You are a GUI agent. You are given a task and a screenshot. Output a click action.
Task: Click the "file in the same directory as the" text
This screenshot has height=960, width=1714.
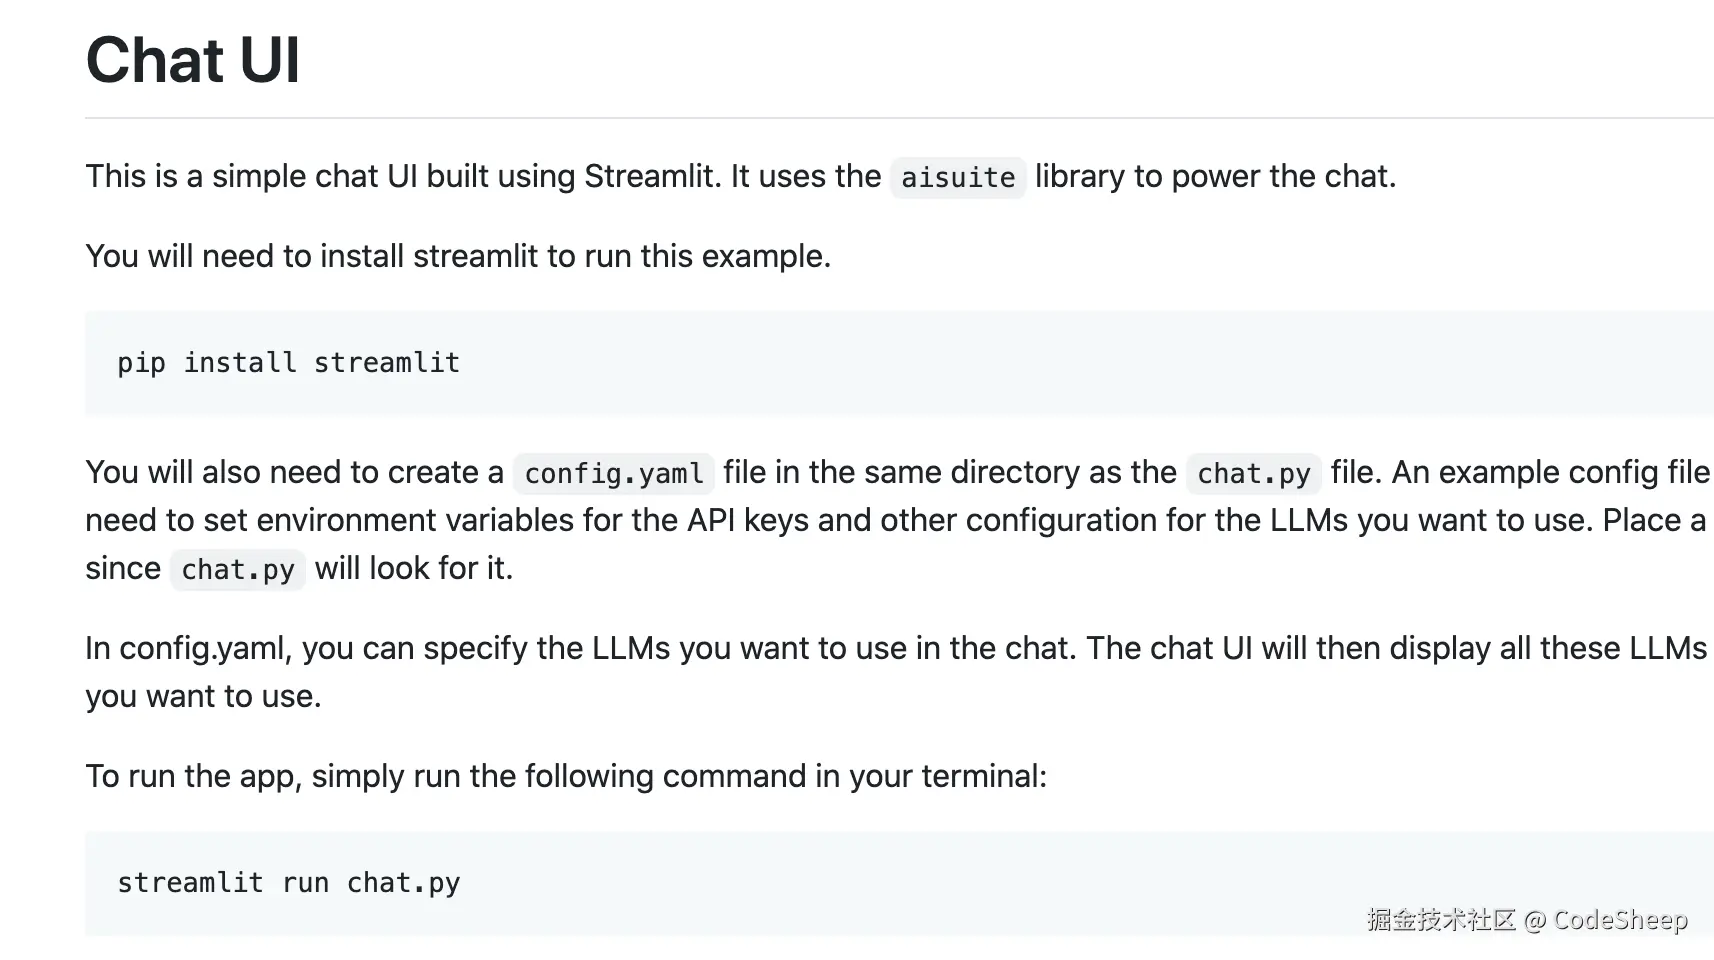tap(949, 473)
